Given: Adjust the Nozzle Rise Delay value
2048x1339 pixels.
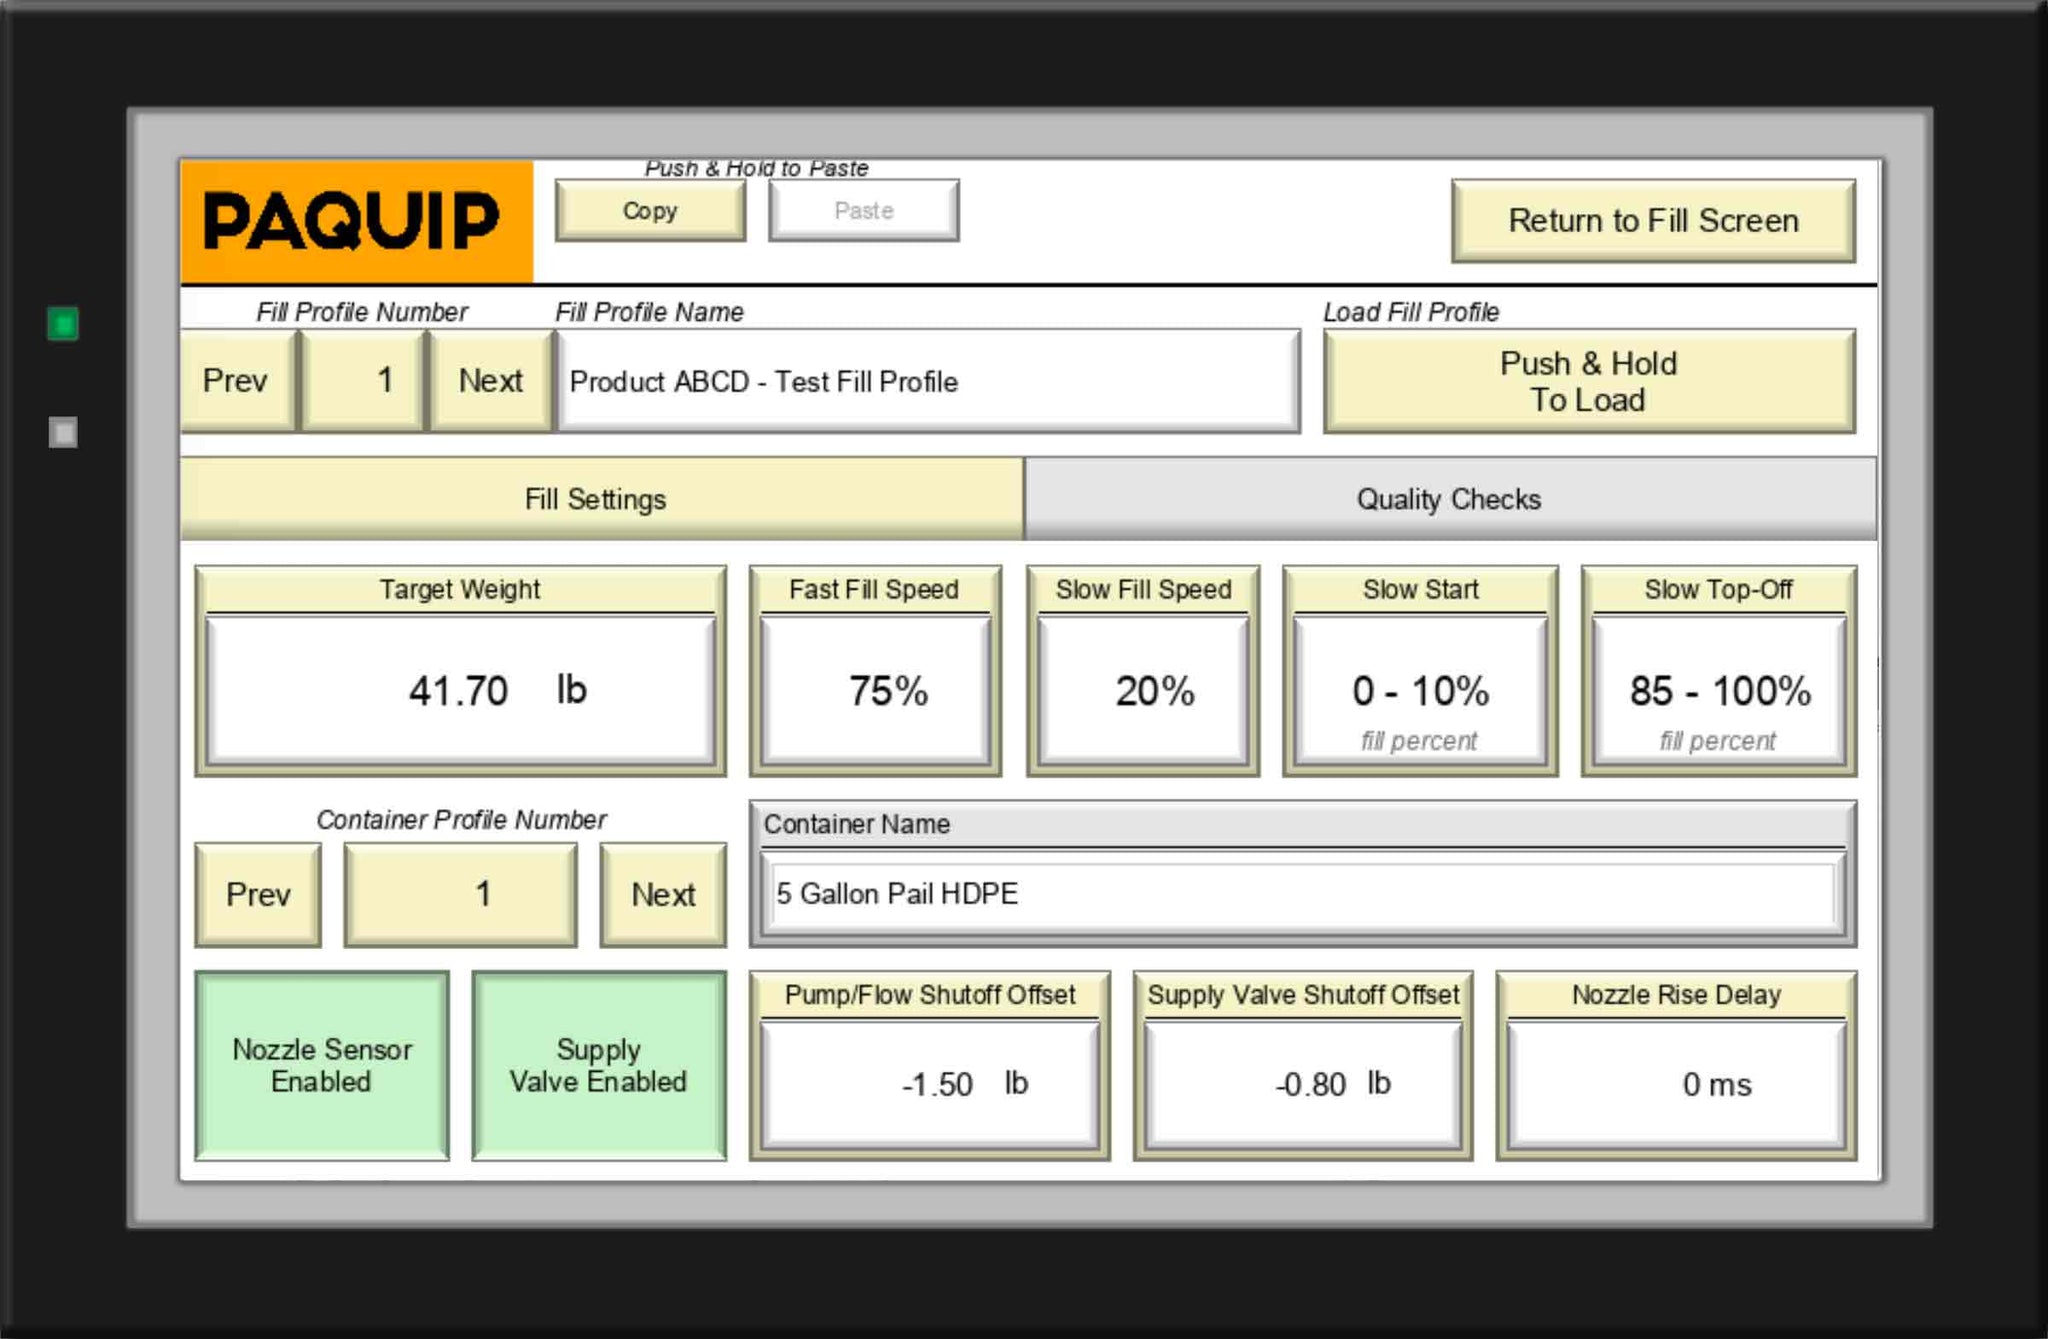Looking at the screenshot, I should 1676,1084.
